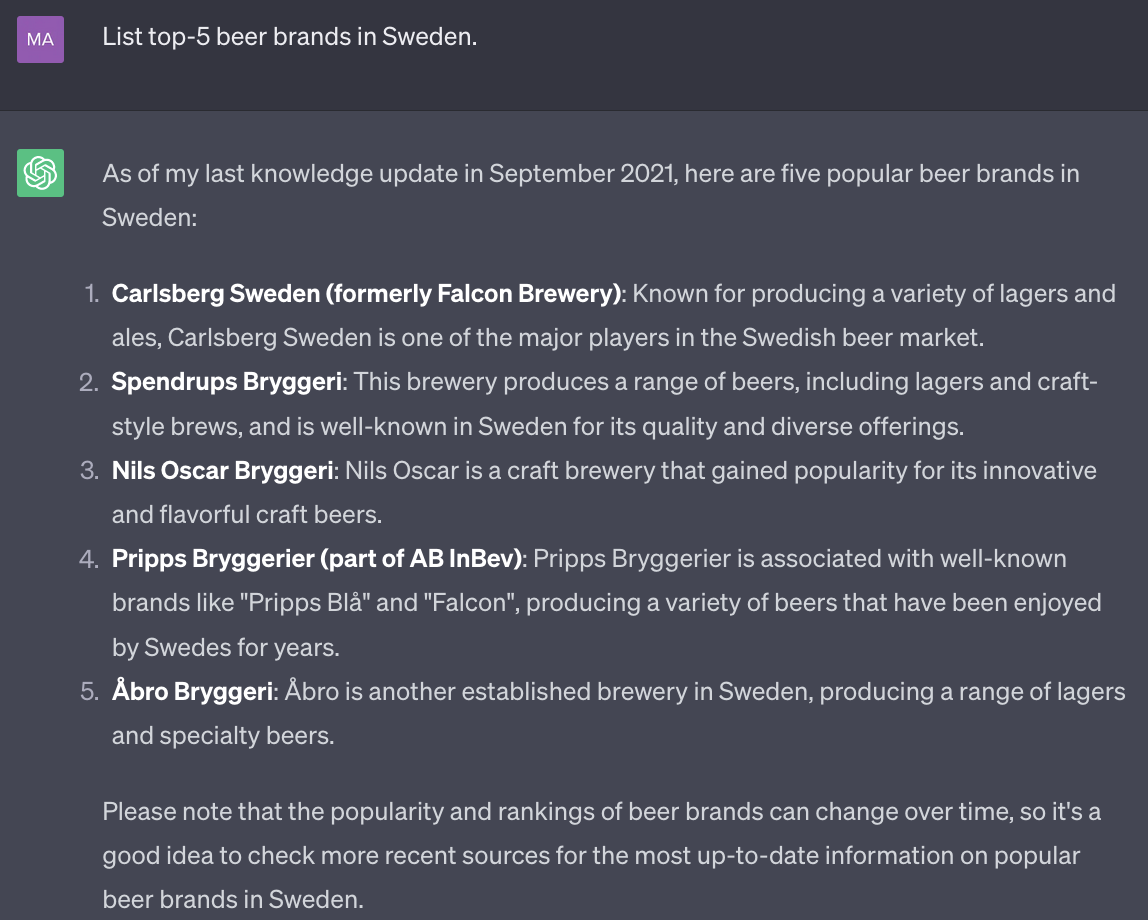
Task: Select the bold Spendrups Bryggeri entry
Action: tap(227, 382)
